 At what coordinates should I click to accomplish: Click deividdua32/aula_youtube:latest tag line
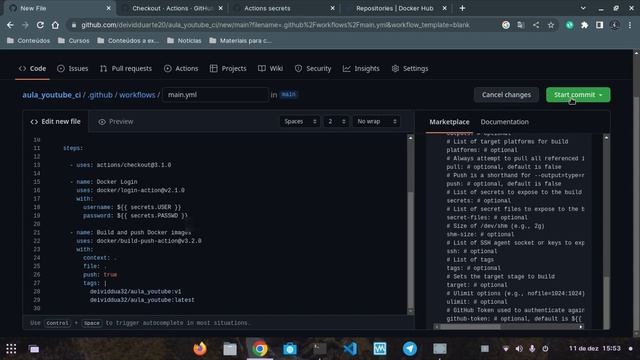tap(142, 300)
